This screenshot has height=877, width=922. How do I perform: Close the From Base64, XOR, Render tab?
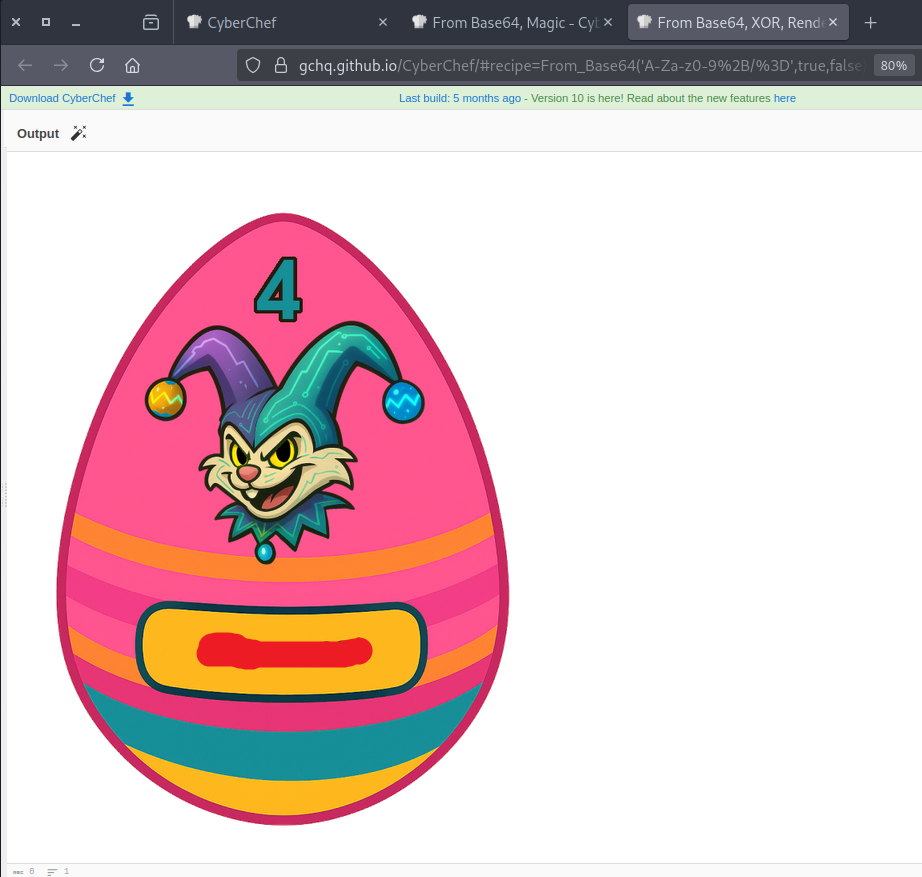833,22
